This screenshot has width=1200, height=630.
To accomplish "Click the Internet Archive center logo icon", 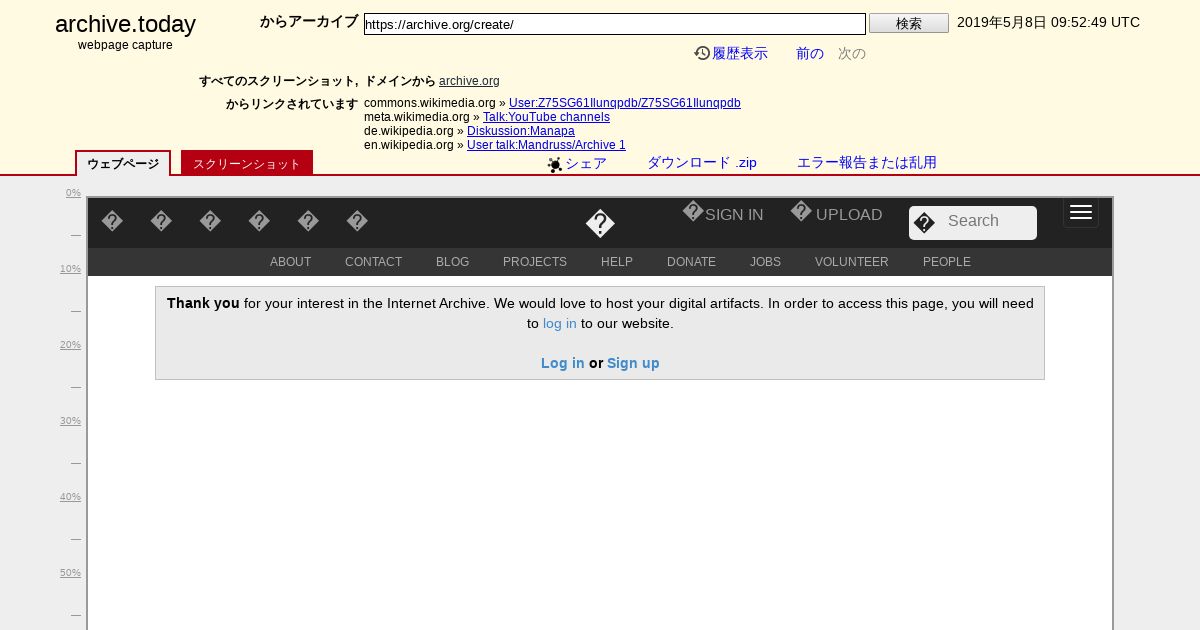I will [600, 224].
